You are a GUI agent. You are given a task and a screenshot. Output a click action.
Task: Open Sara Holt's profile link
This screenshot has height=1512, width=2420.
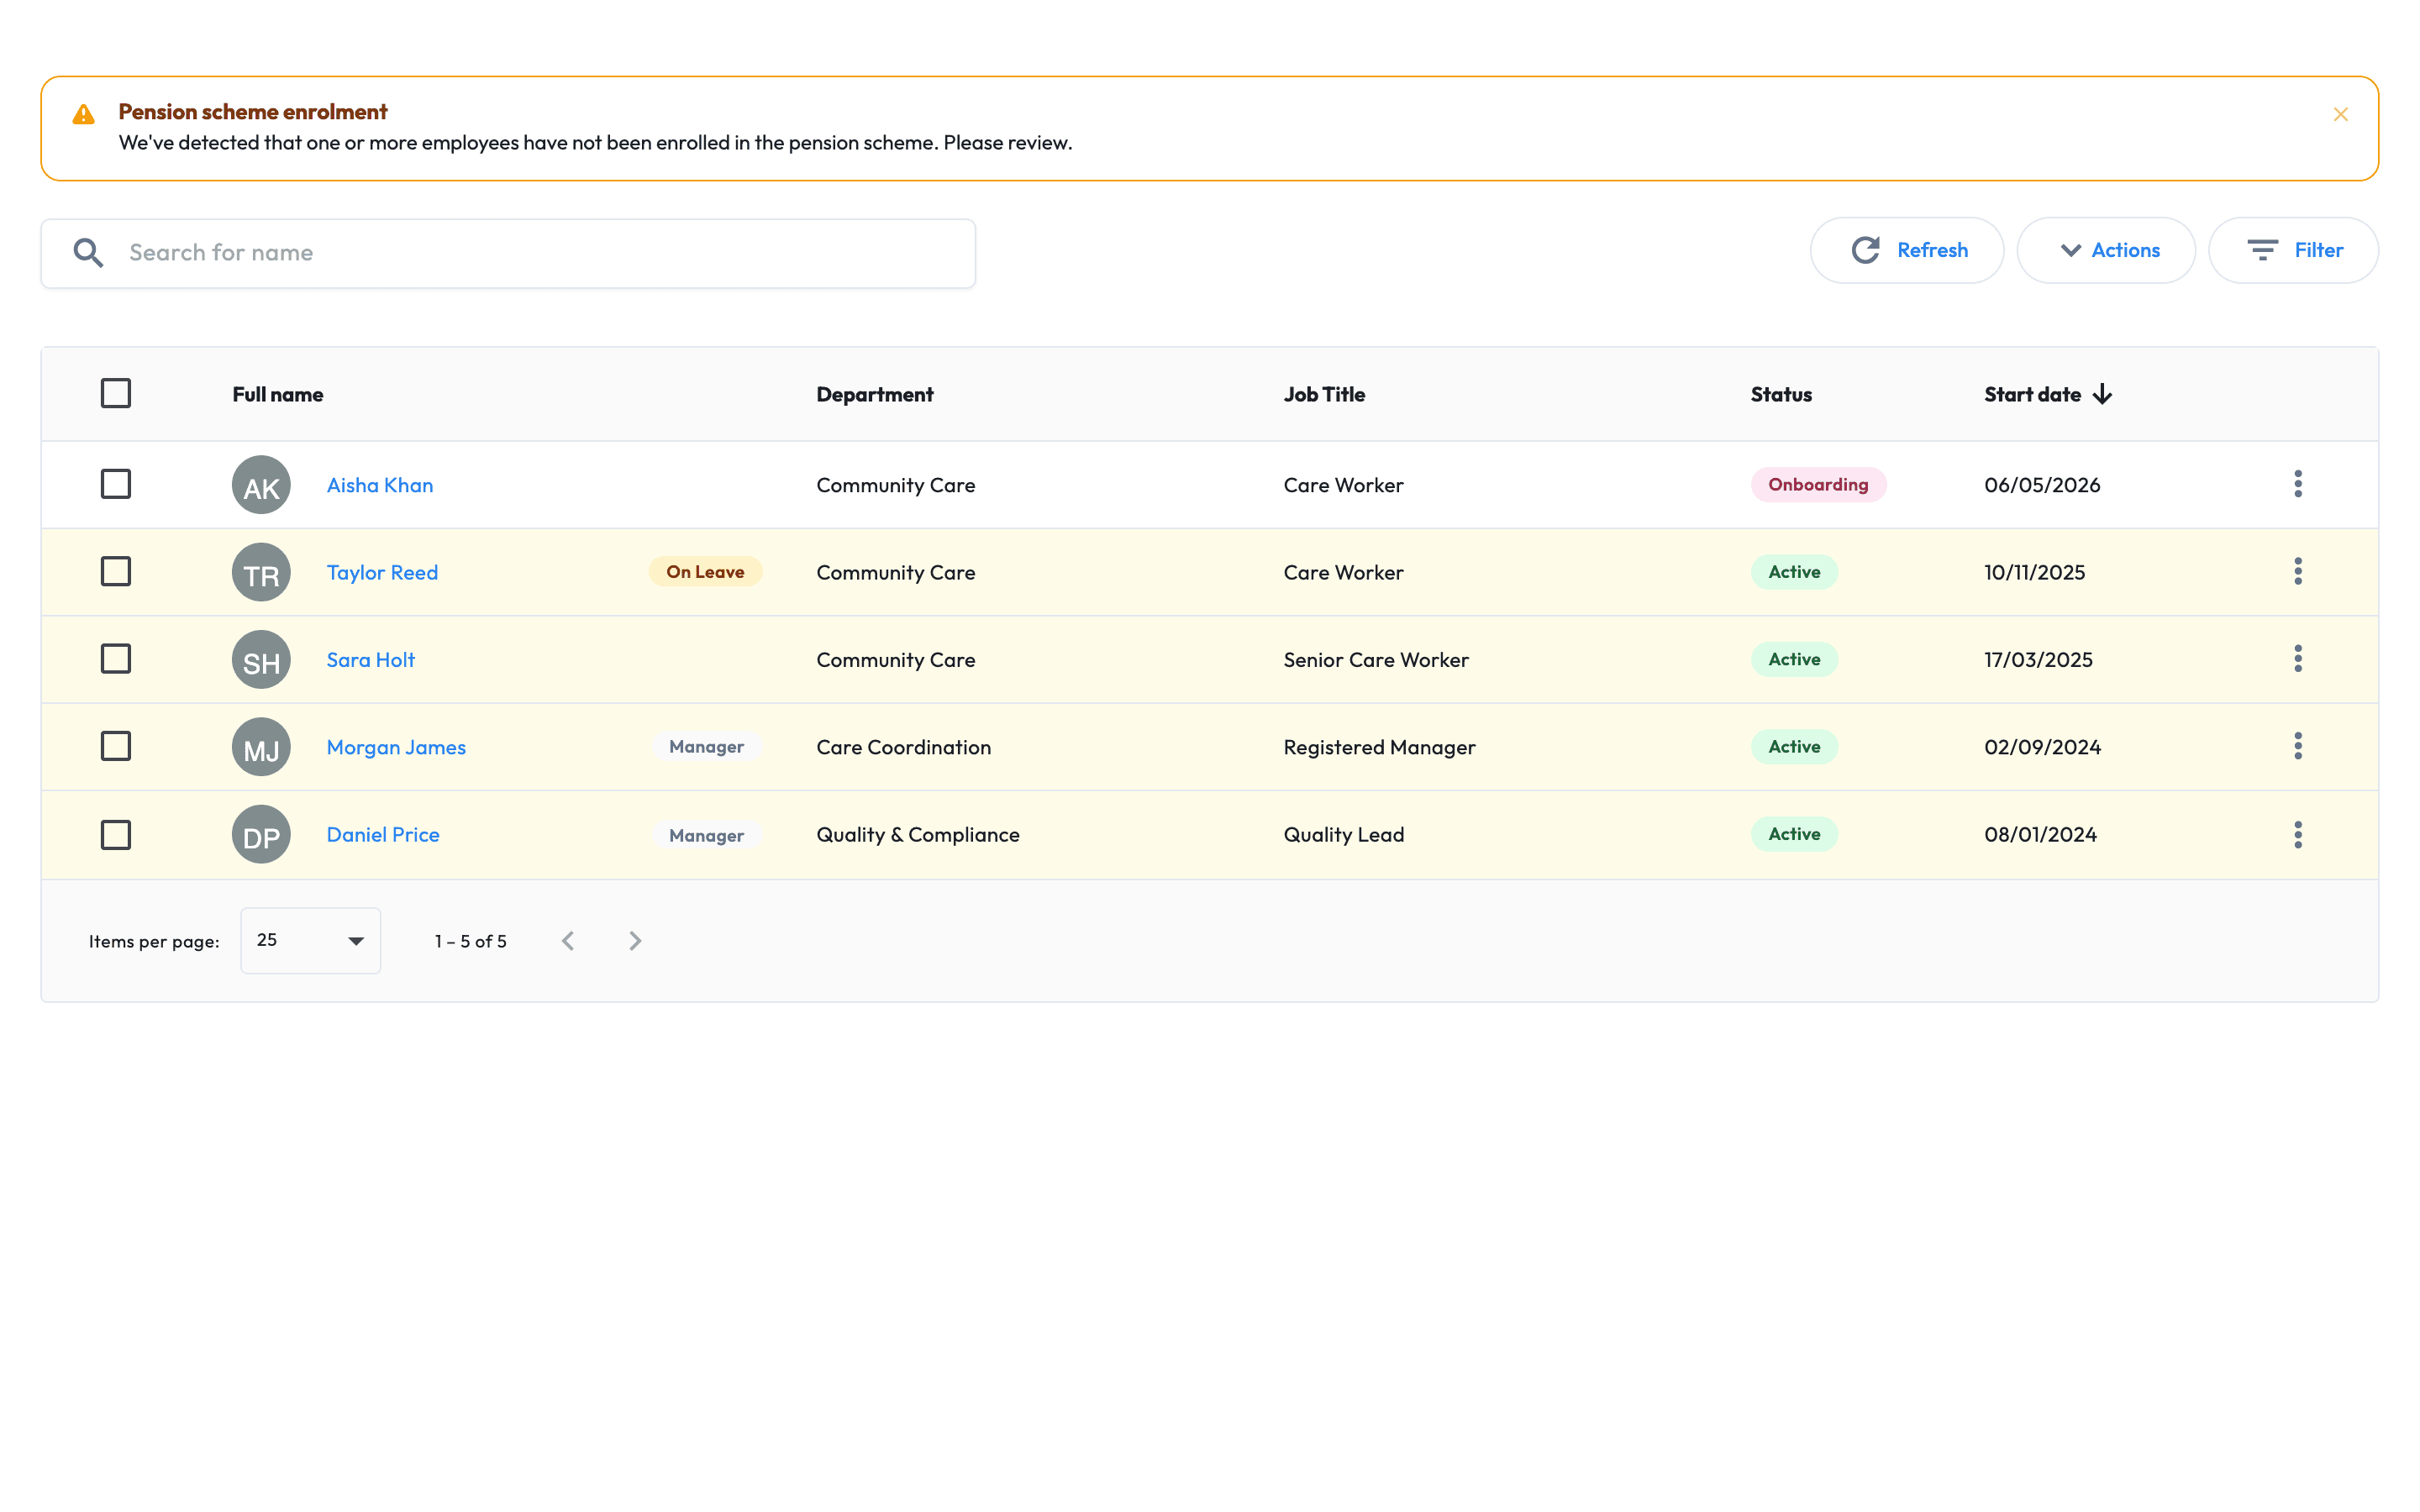coord(370,660)
